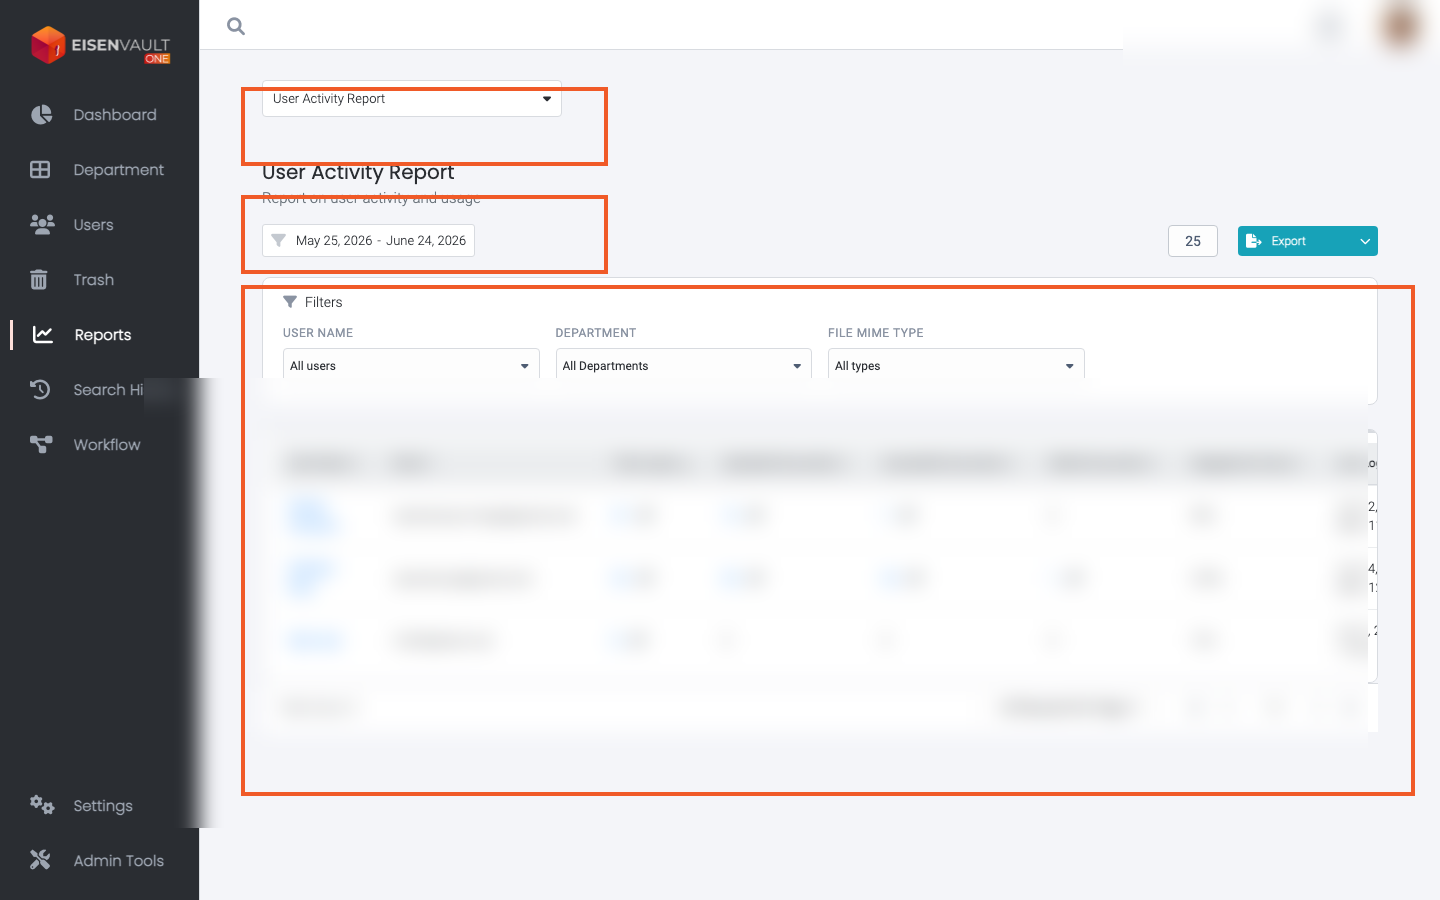Click the Export button label
The height and width of the screenshot is (900, 1440).
[1288, 241]
